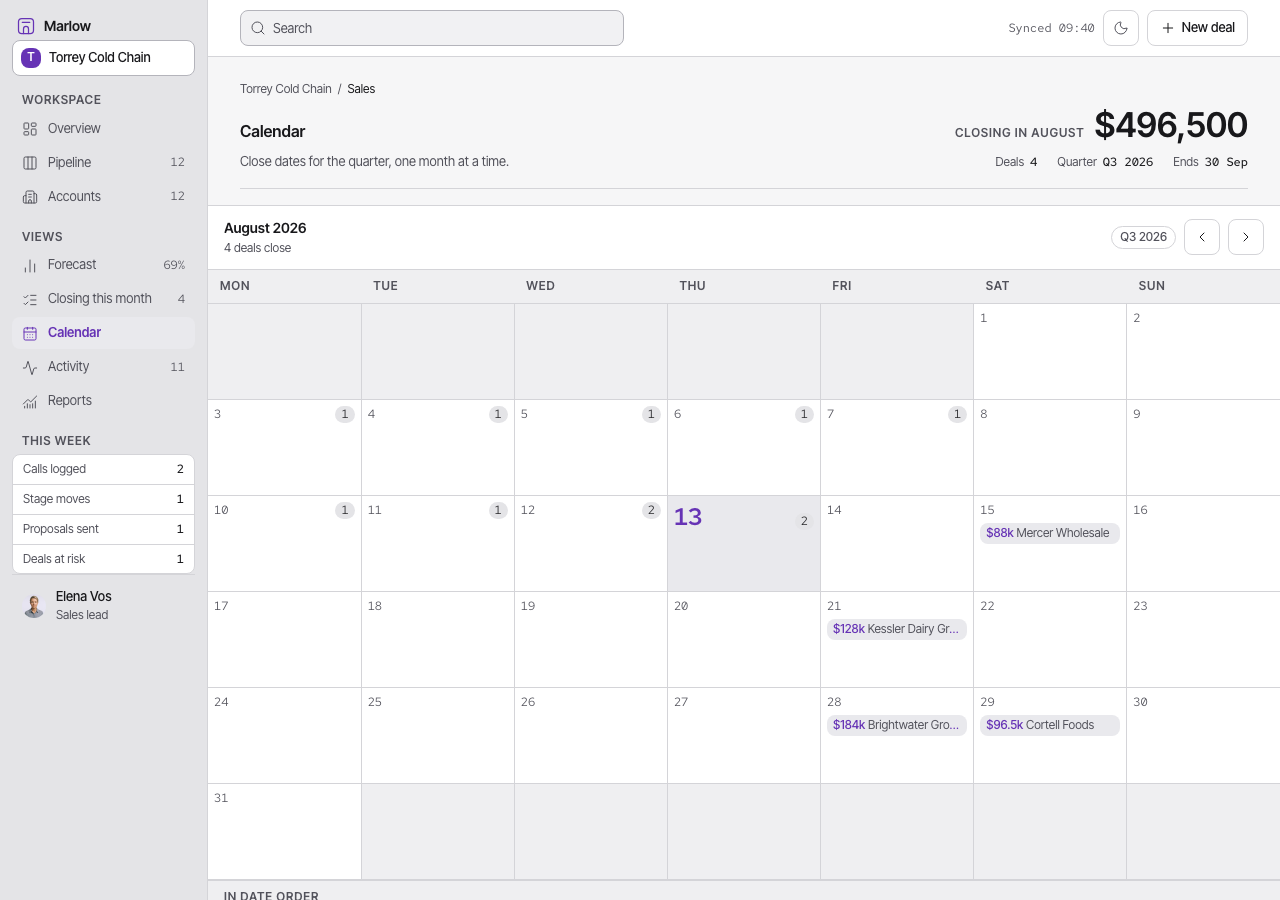Click Stage moves stat row

tap(103, 499)
